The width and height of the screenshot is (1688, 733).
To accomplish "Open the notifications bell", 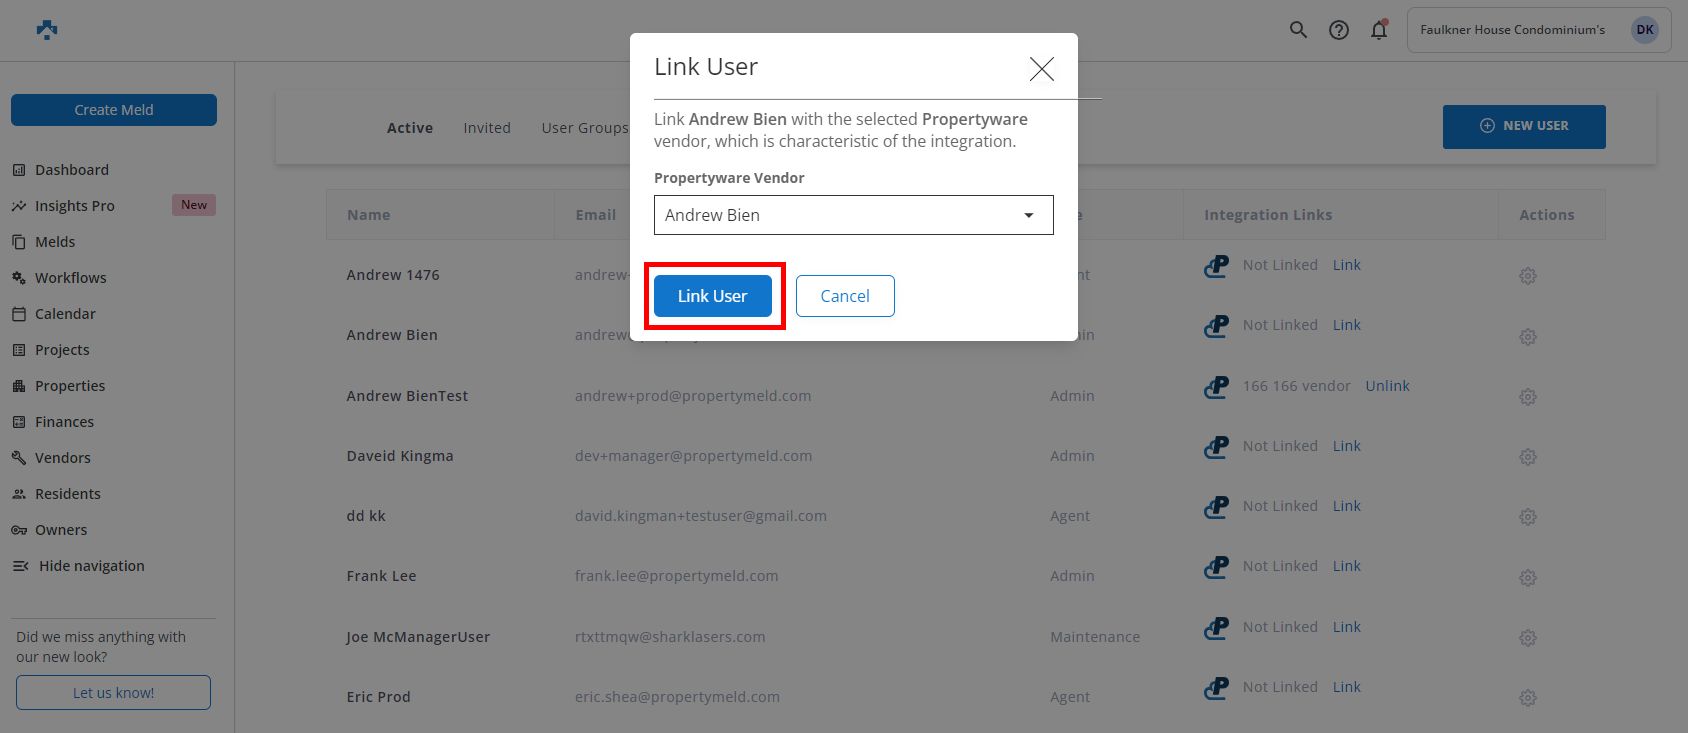I will pos(1379,30).
